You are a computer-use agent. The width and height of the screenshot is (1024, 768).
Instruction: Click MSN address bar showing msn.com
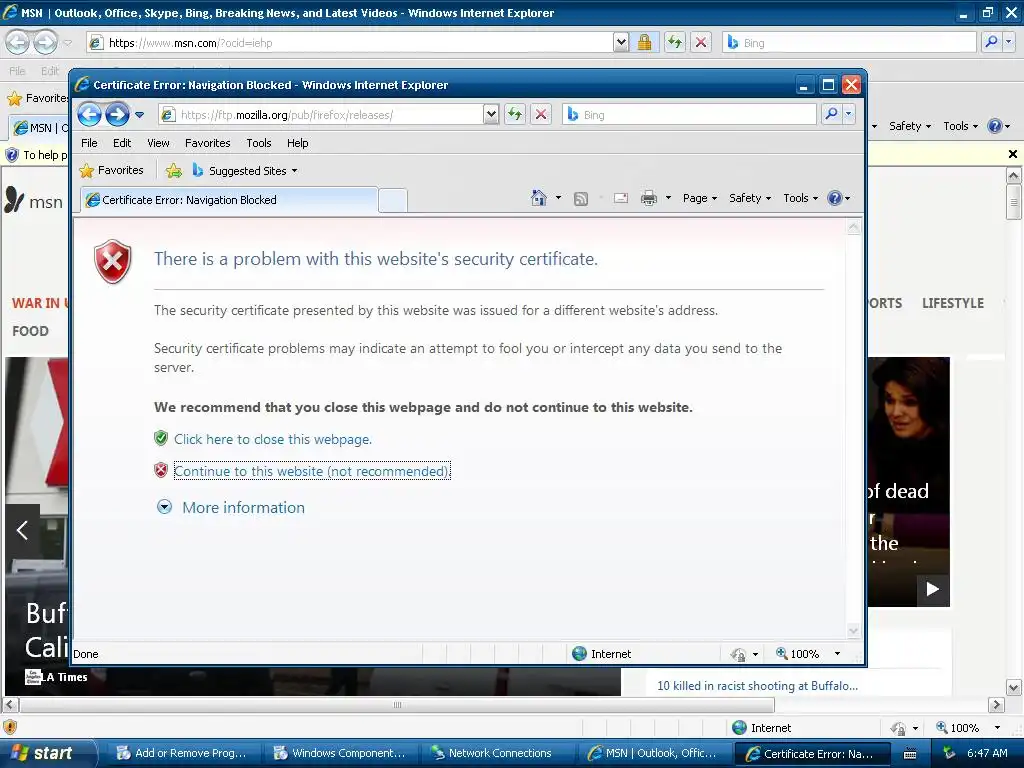[351, 43]
